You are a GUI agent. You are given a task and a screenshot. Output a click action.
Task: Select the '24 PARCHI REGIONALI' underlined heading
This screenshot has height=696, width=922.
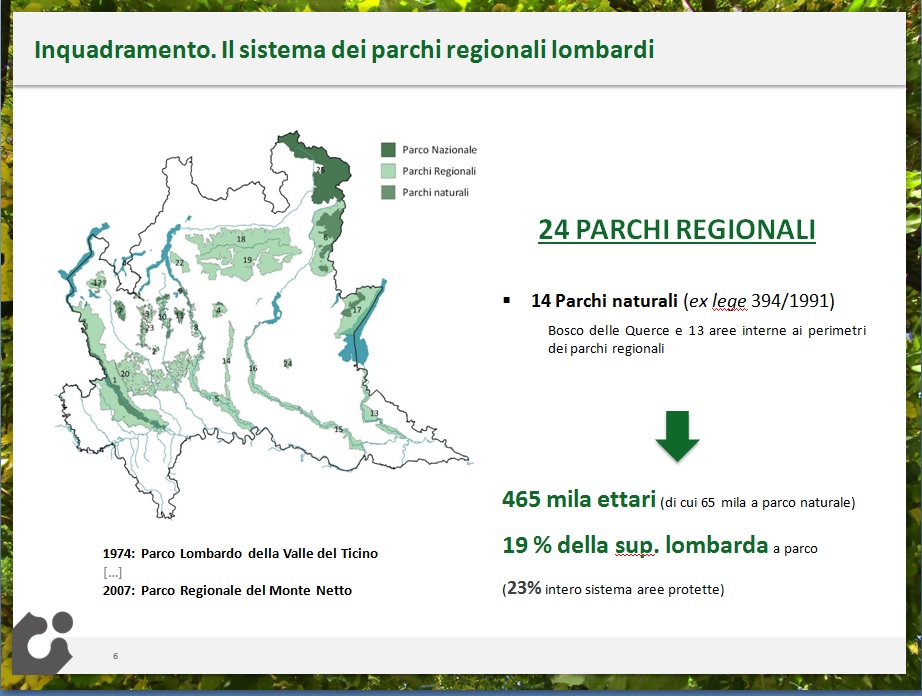pyautogui.click(x=676, y=230)
